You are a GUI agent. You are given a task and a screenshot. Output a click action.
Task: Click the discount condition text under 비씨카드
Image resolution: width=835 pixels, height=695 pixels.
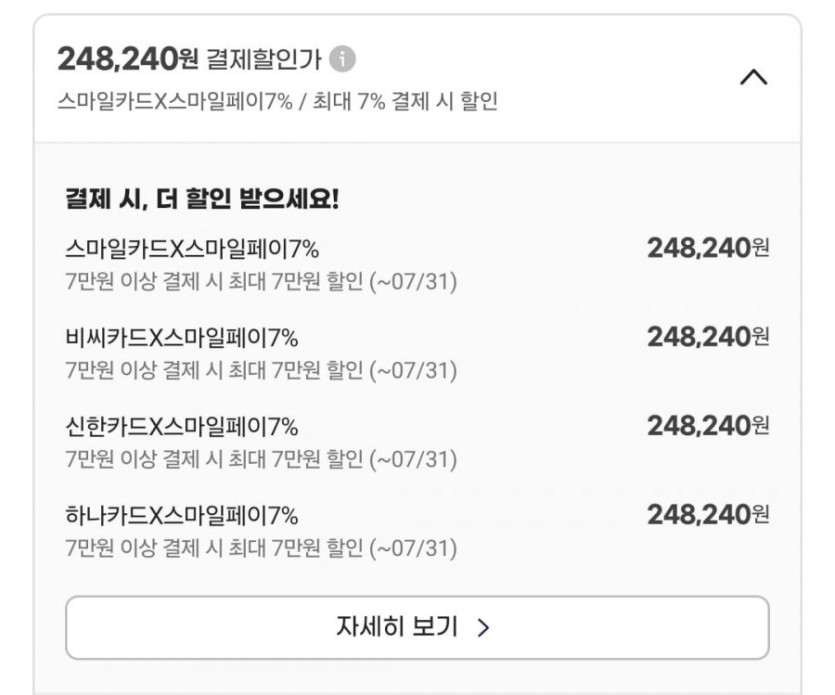pos(261,371)
